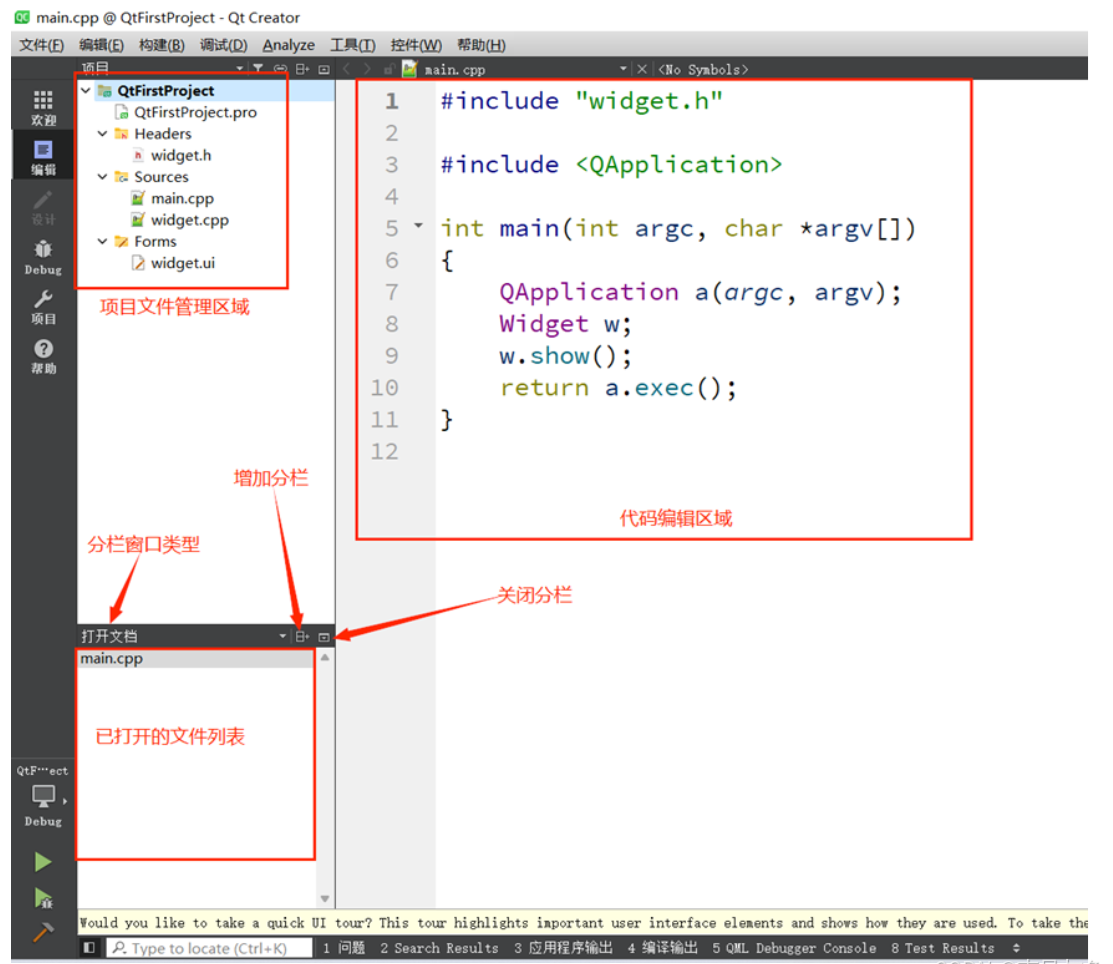Open the 3 应用程序输出 pane
Image resolution: width=1113 pixels, height=964 pixels.
563,948
